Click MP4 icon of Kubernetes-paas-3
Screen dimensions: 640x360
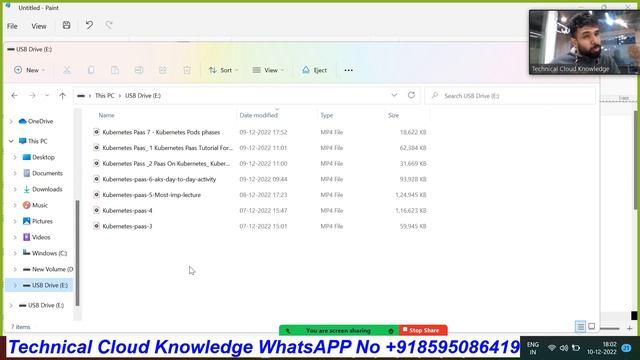click(x=96, y=226)
